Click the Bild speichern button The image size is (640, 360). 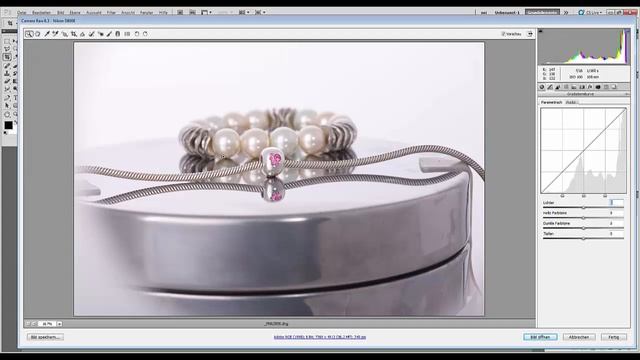pos(45,337)
